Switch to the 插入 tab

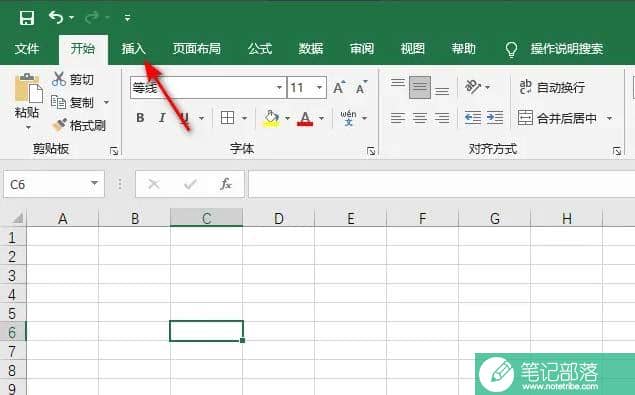[134, 49]
